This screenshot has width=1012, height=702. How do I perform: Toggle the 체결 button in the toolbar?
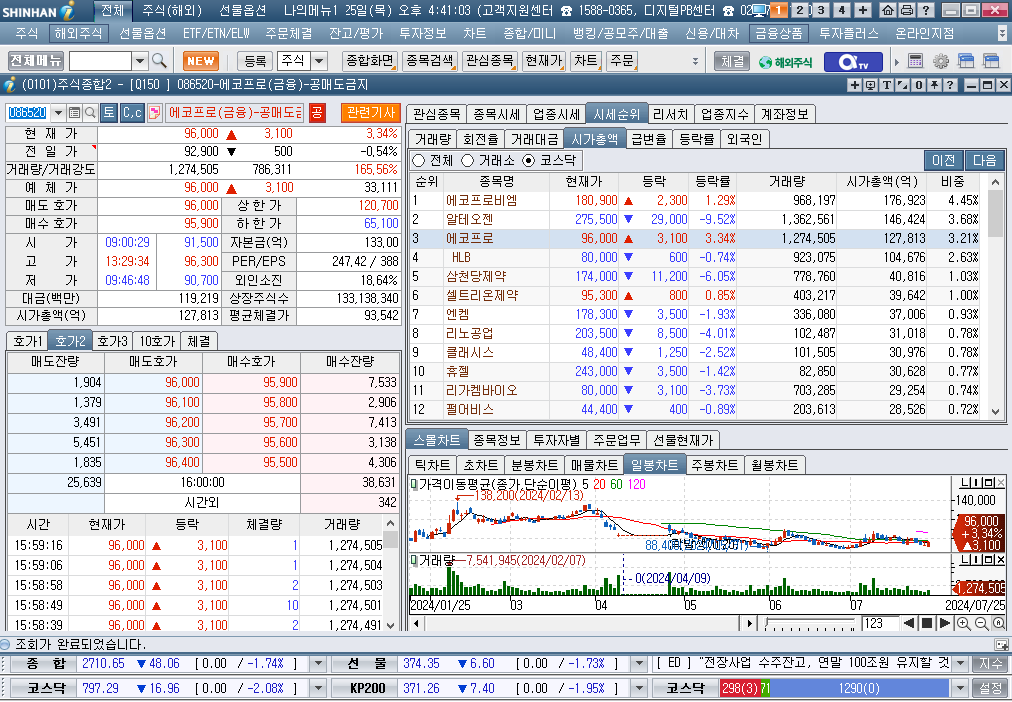pos(732,61)
